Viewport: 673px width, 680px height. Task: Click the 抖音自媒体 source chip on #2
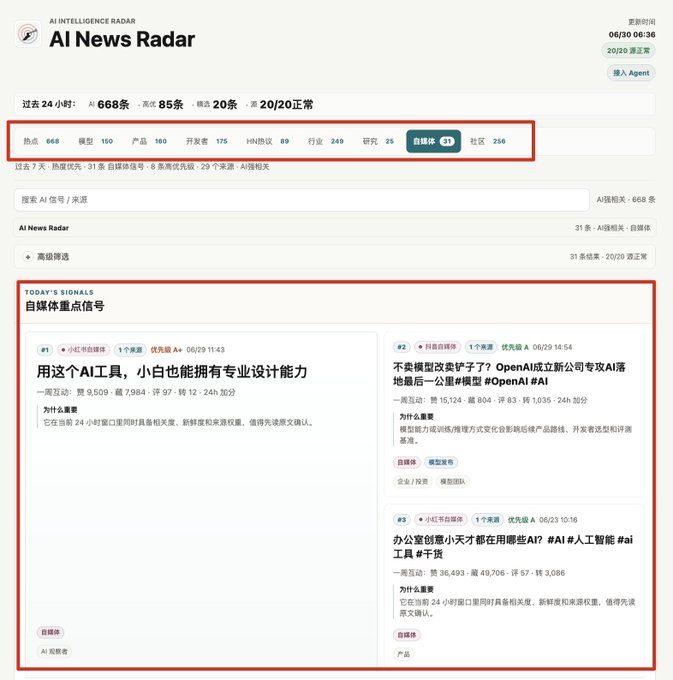438,347
